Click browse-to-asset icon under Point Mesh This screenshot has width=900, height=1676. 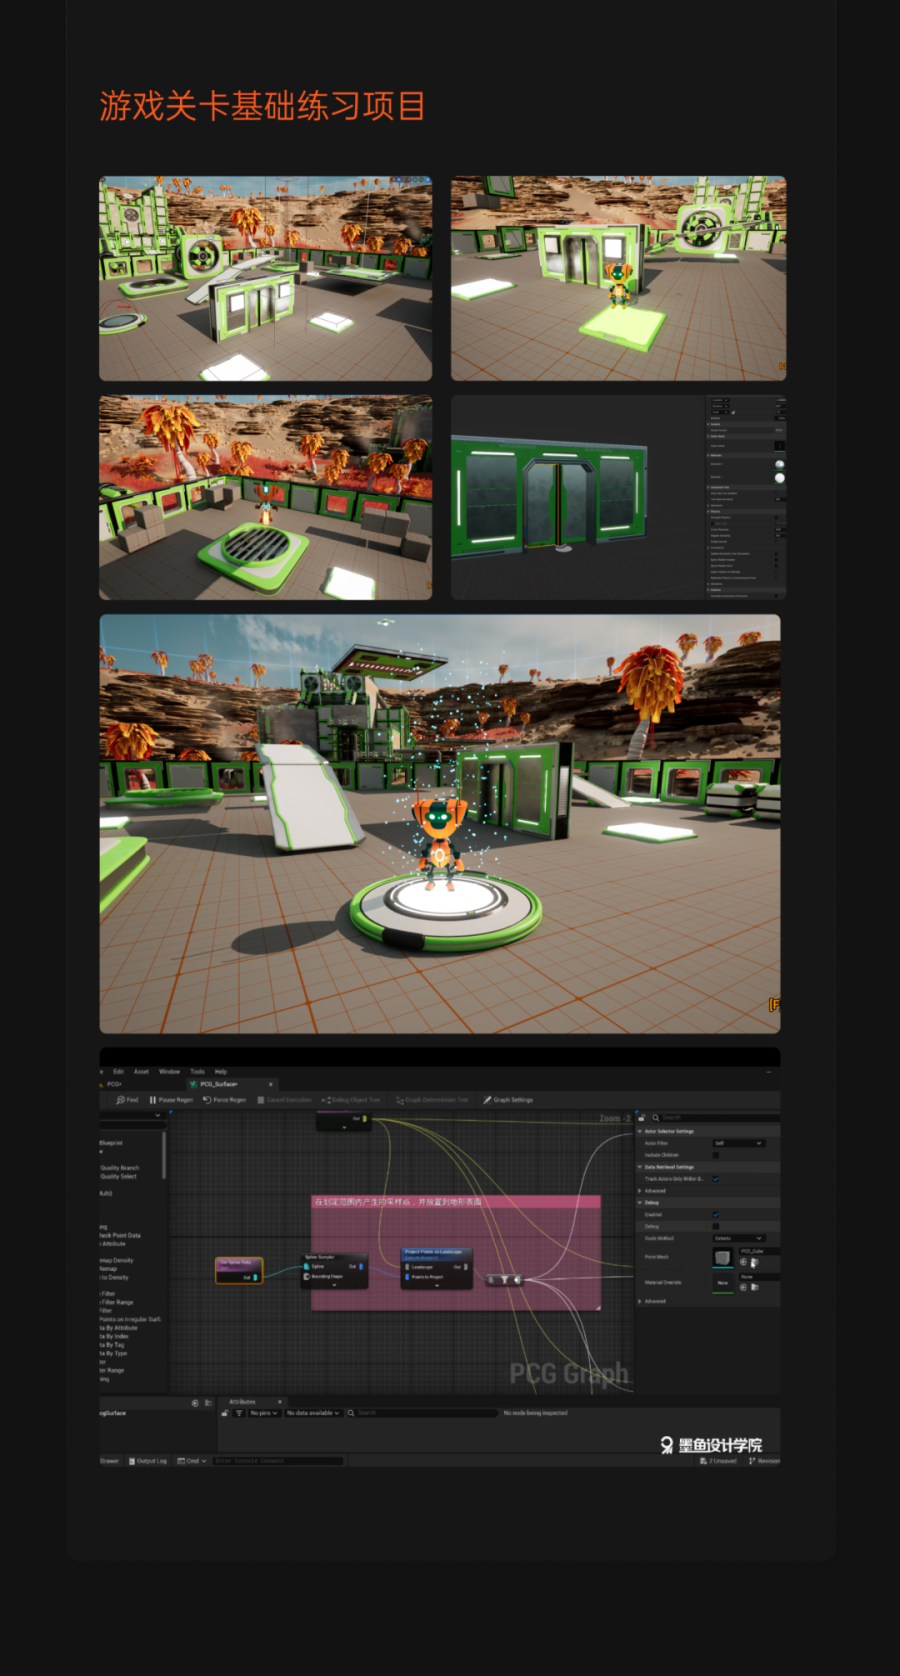[754, 1263]
